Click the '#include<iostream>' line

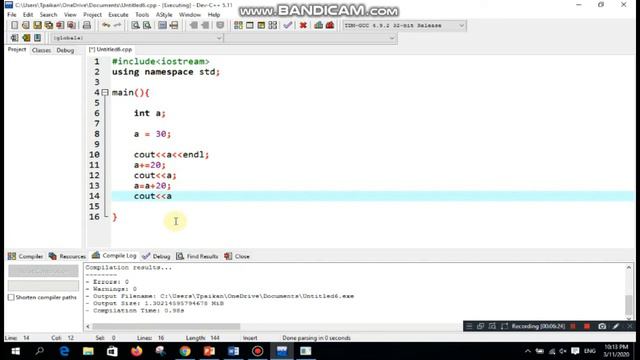click(x=161, y=62)
